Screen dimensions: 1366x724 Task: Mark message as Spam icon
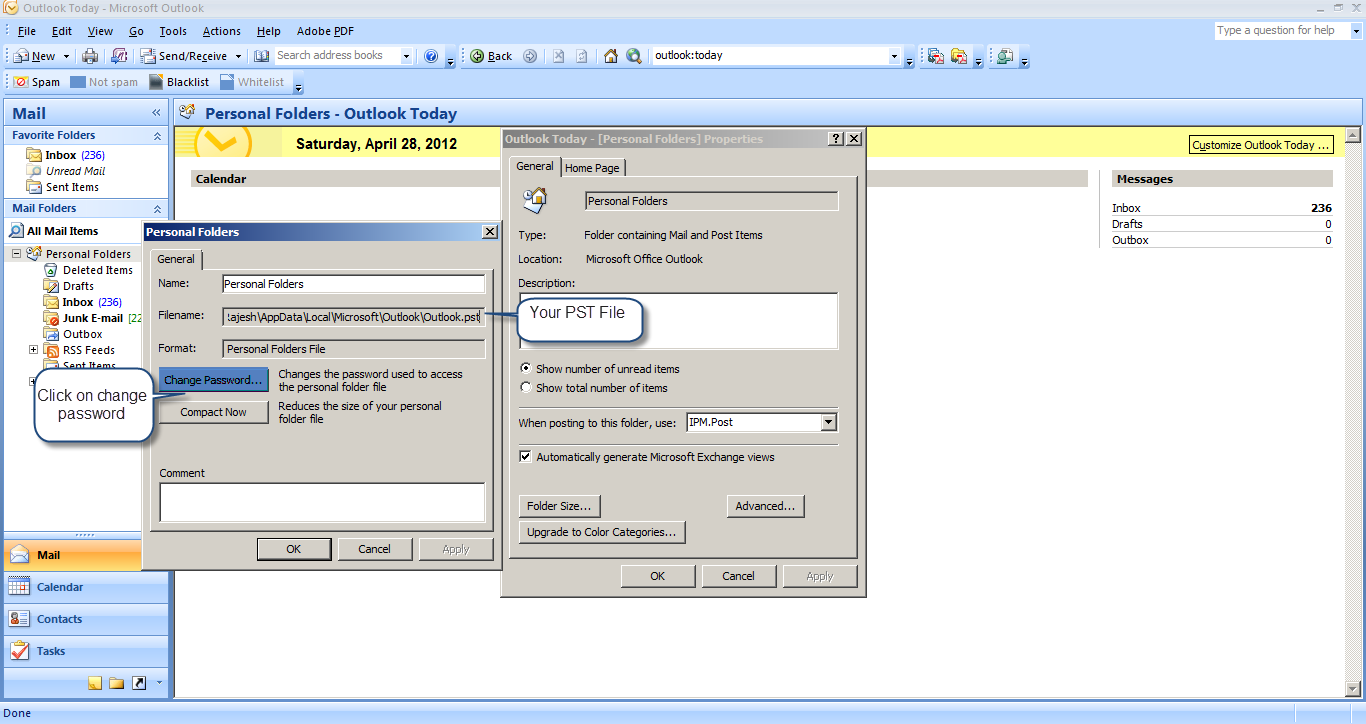[21, 82]
